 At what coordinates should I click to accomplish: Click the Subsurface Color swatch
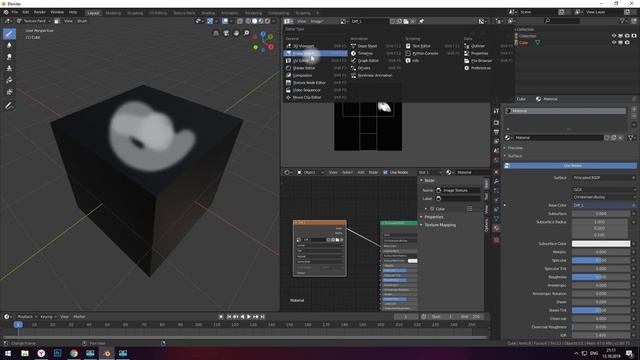click(601, 244)
